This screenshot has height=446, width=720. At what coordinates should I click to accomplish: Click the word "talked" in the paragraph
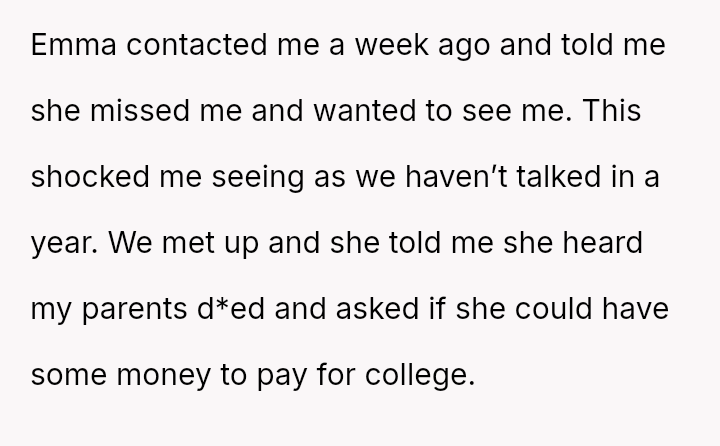[x=558, y=177]
